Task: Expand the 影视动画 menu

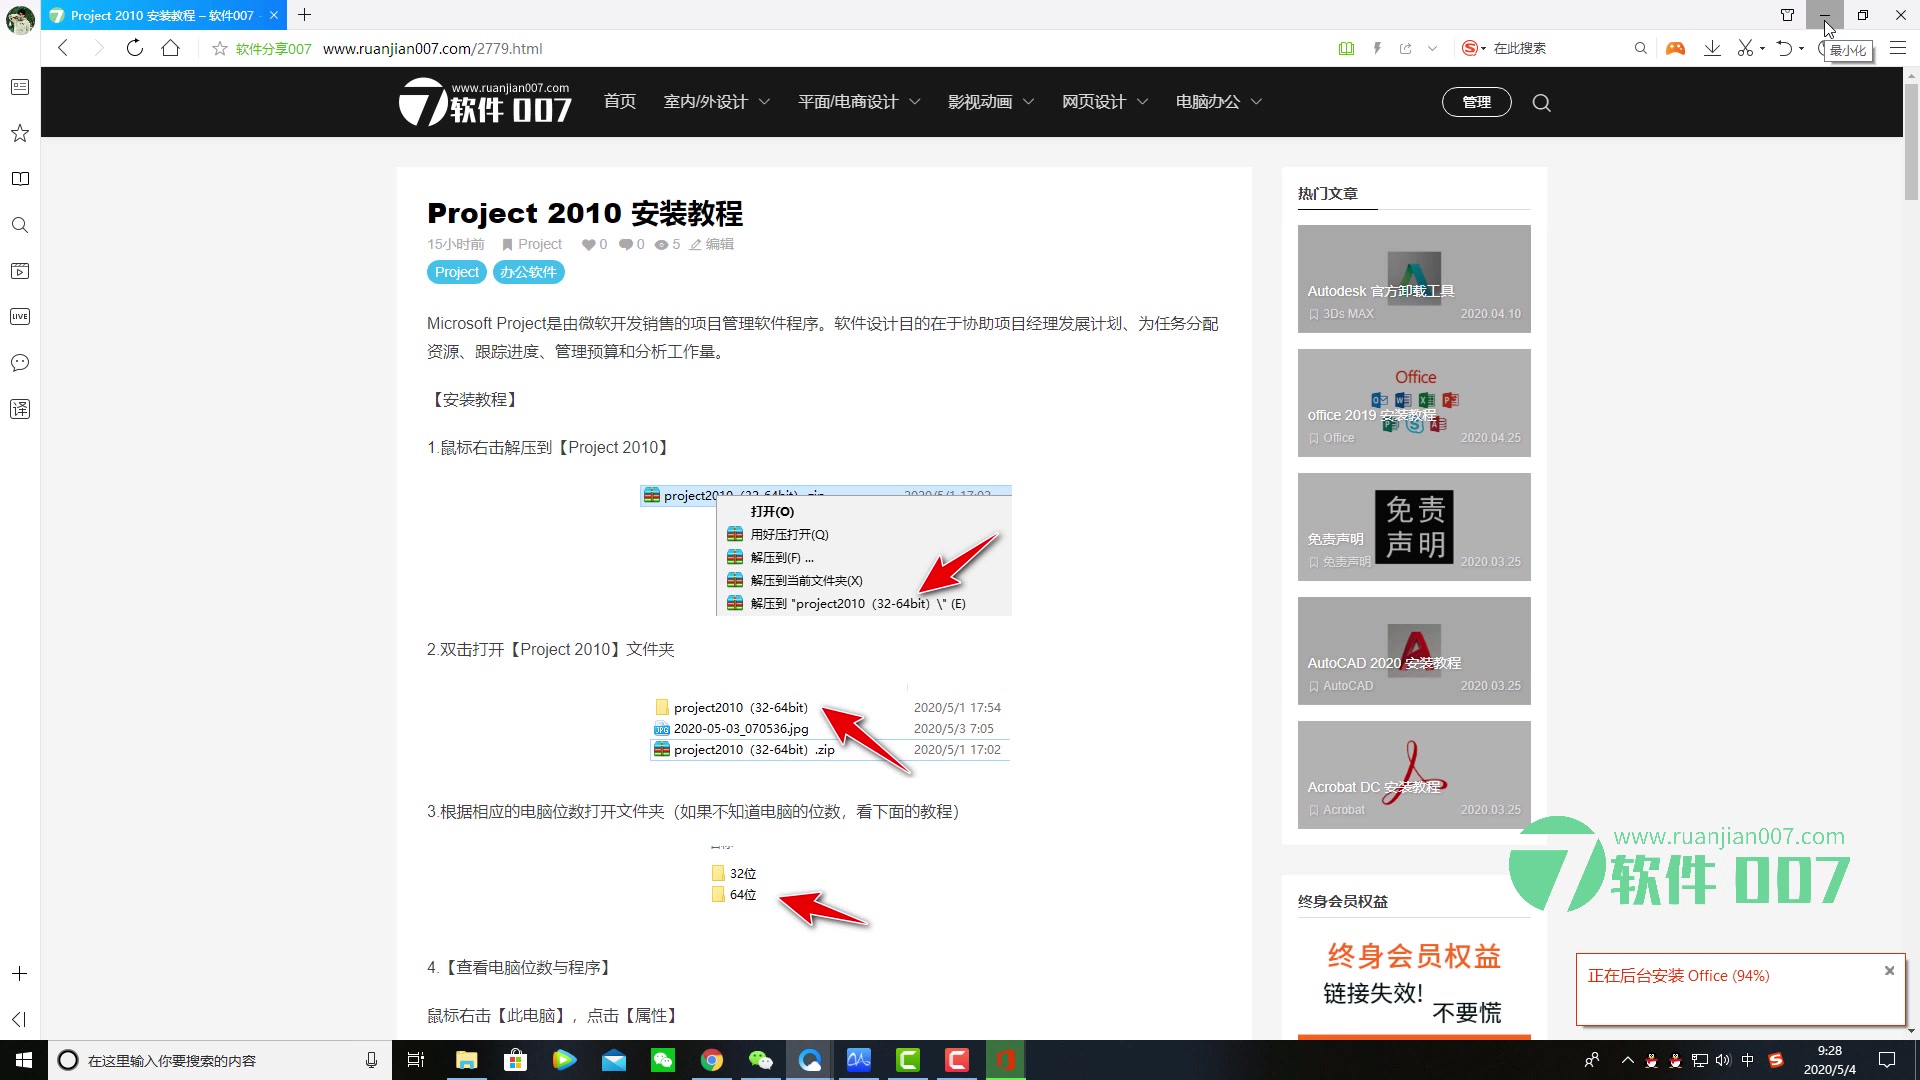Action: tap(991, 101)
